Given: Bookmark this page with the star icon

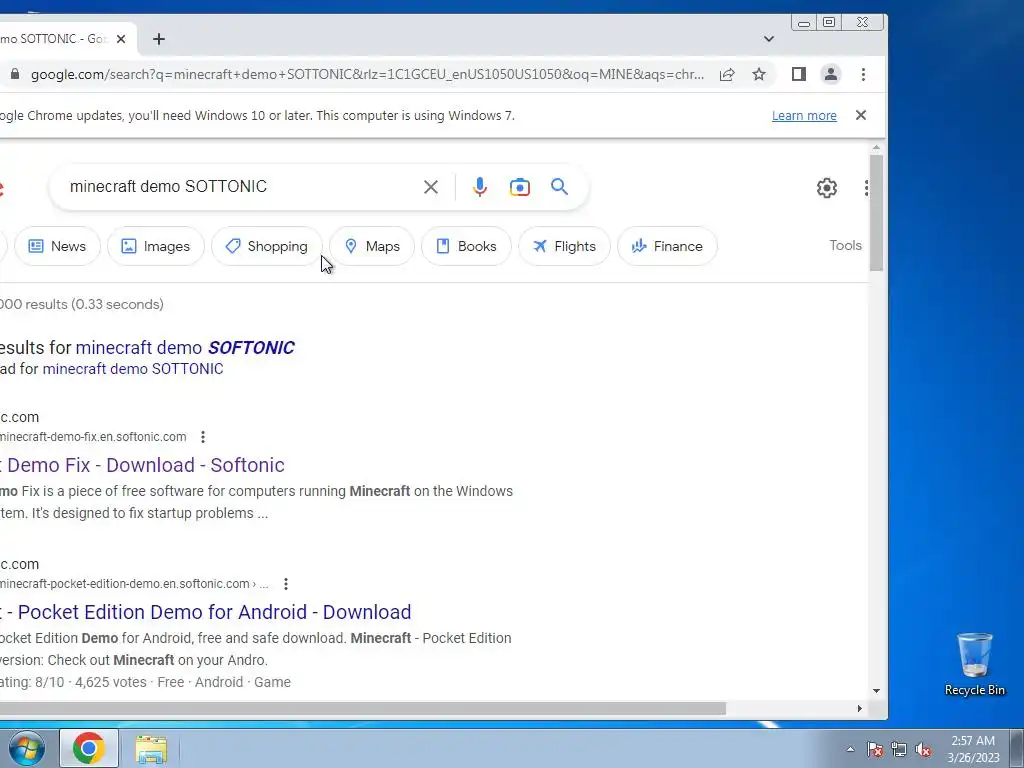Looking at the screenshot, I should [759, 74].
